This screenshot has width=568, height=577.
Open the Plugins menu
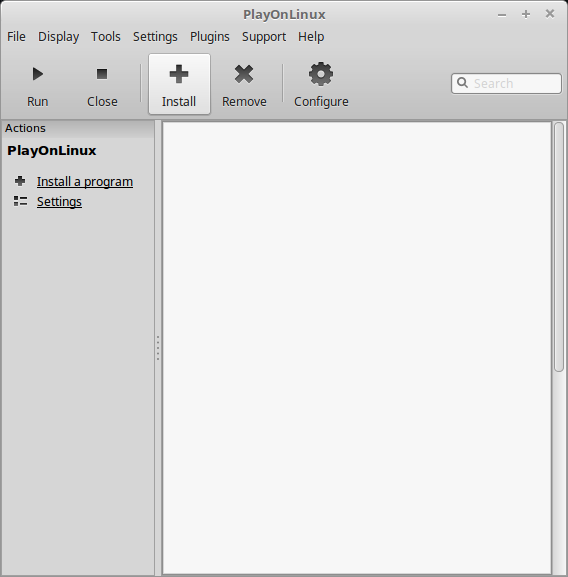(x=210, y=36)
